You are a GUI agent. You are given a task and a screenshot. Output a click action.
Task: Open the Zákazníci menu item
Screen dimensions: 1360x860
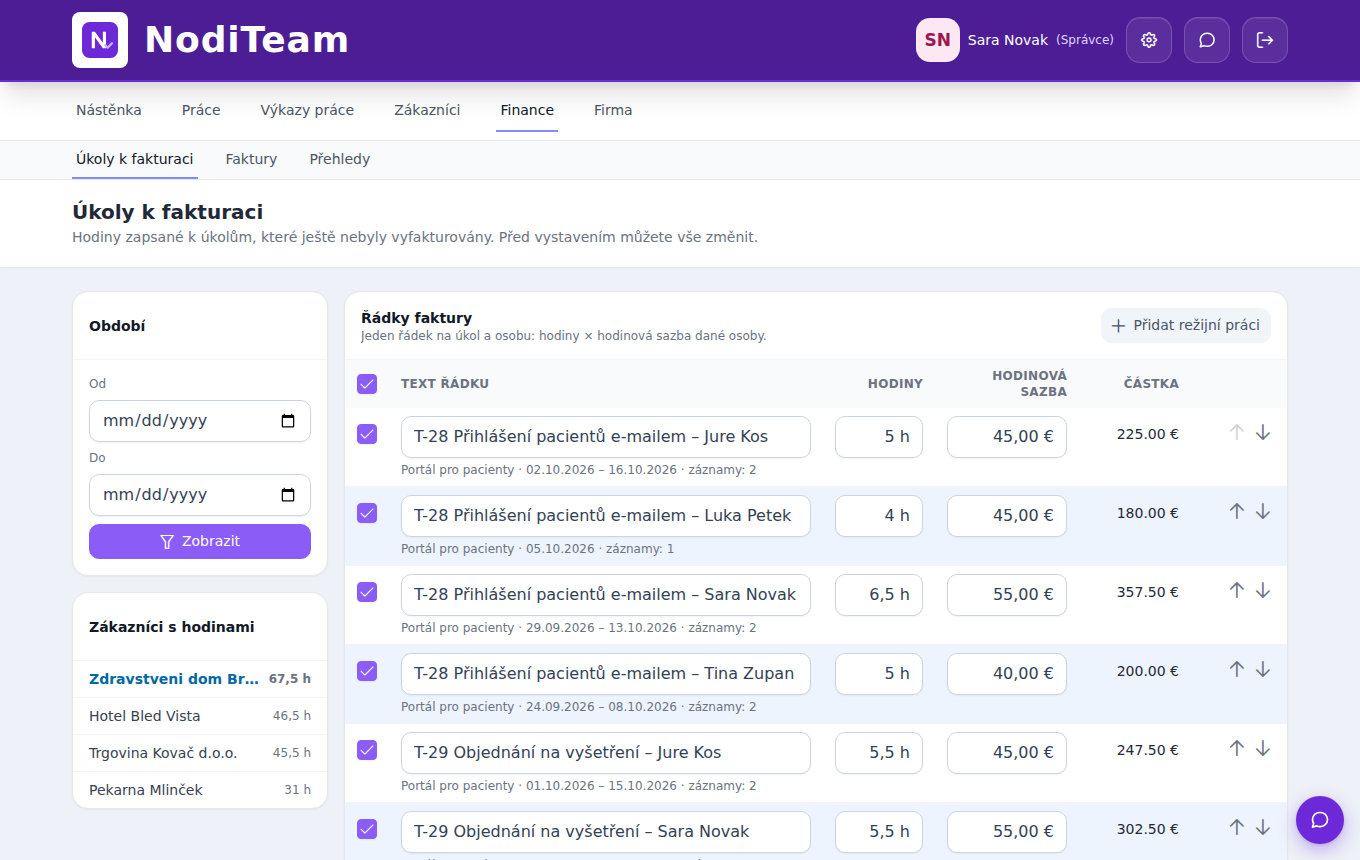(427, 110)
